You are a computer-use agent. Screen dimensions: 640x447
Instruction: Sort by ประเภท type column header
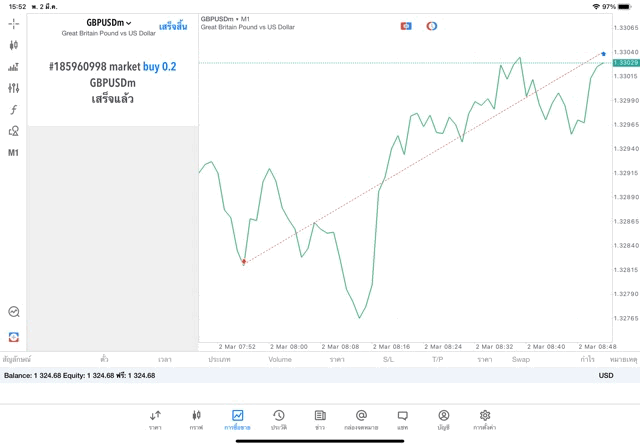click(x=219, y=360)
